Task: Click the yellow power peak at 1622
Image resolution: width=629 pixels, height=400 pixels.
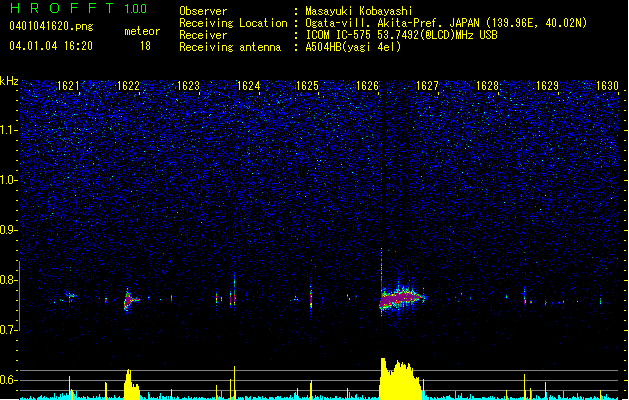Action: [132, 384]
